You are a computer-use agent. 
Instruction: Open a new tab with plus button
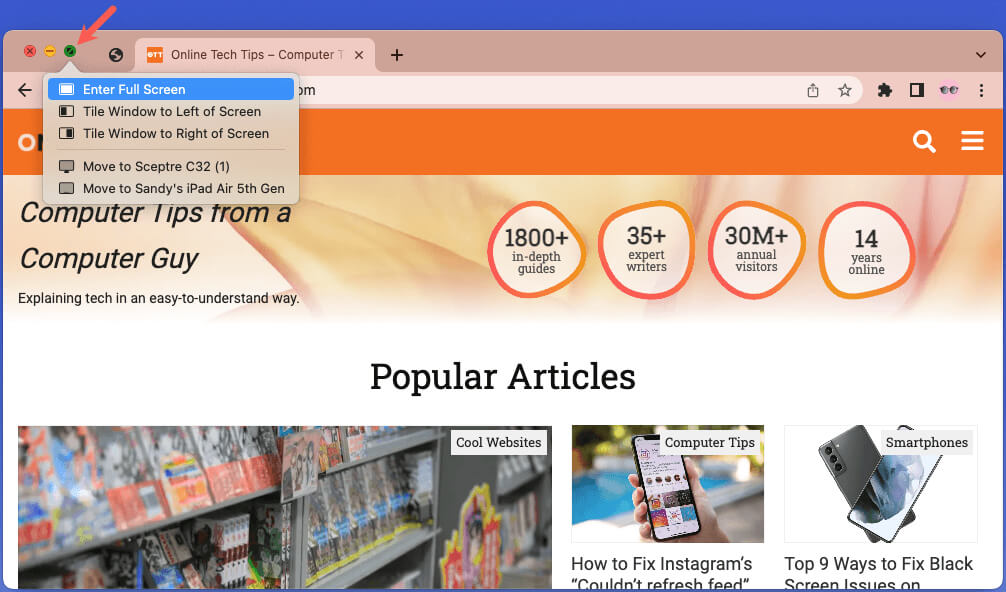397,55
